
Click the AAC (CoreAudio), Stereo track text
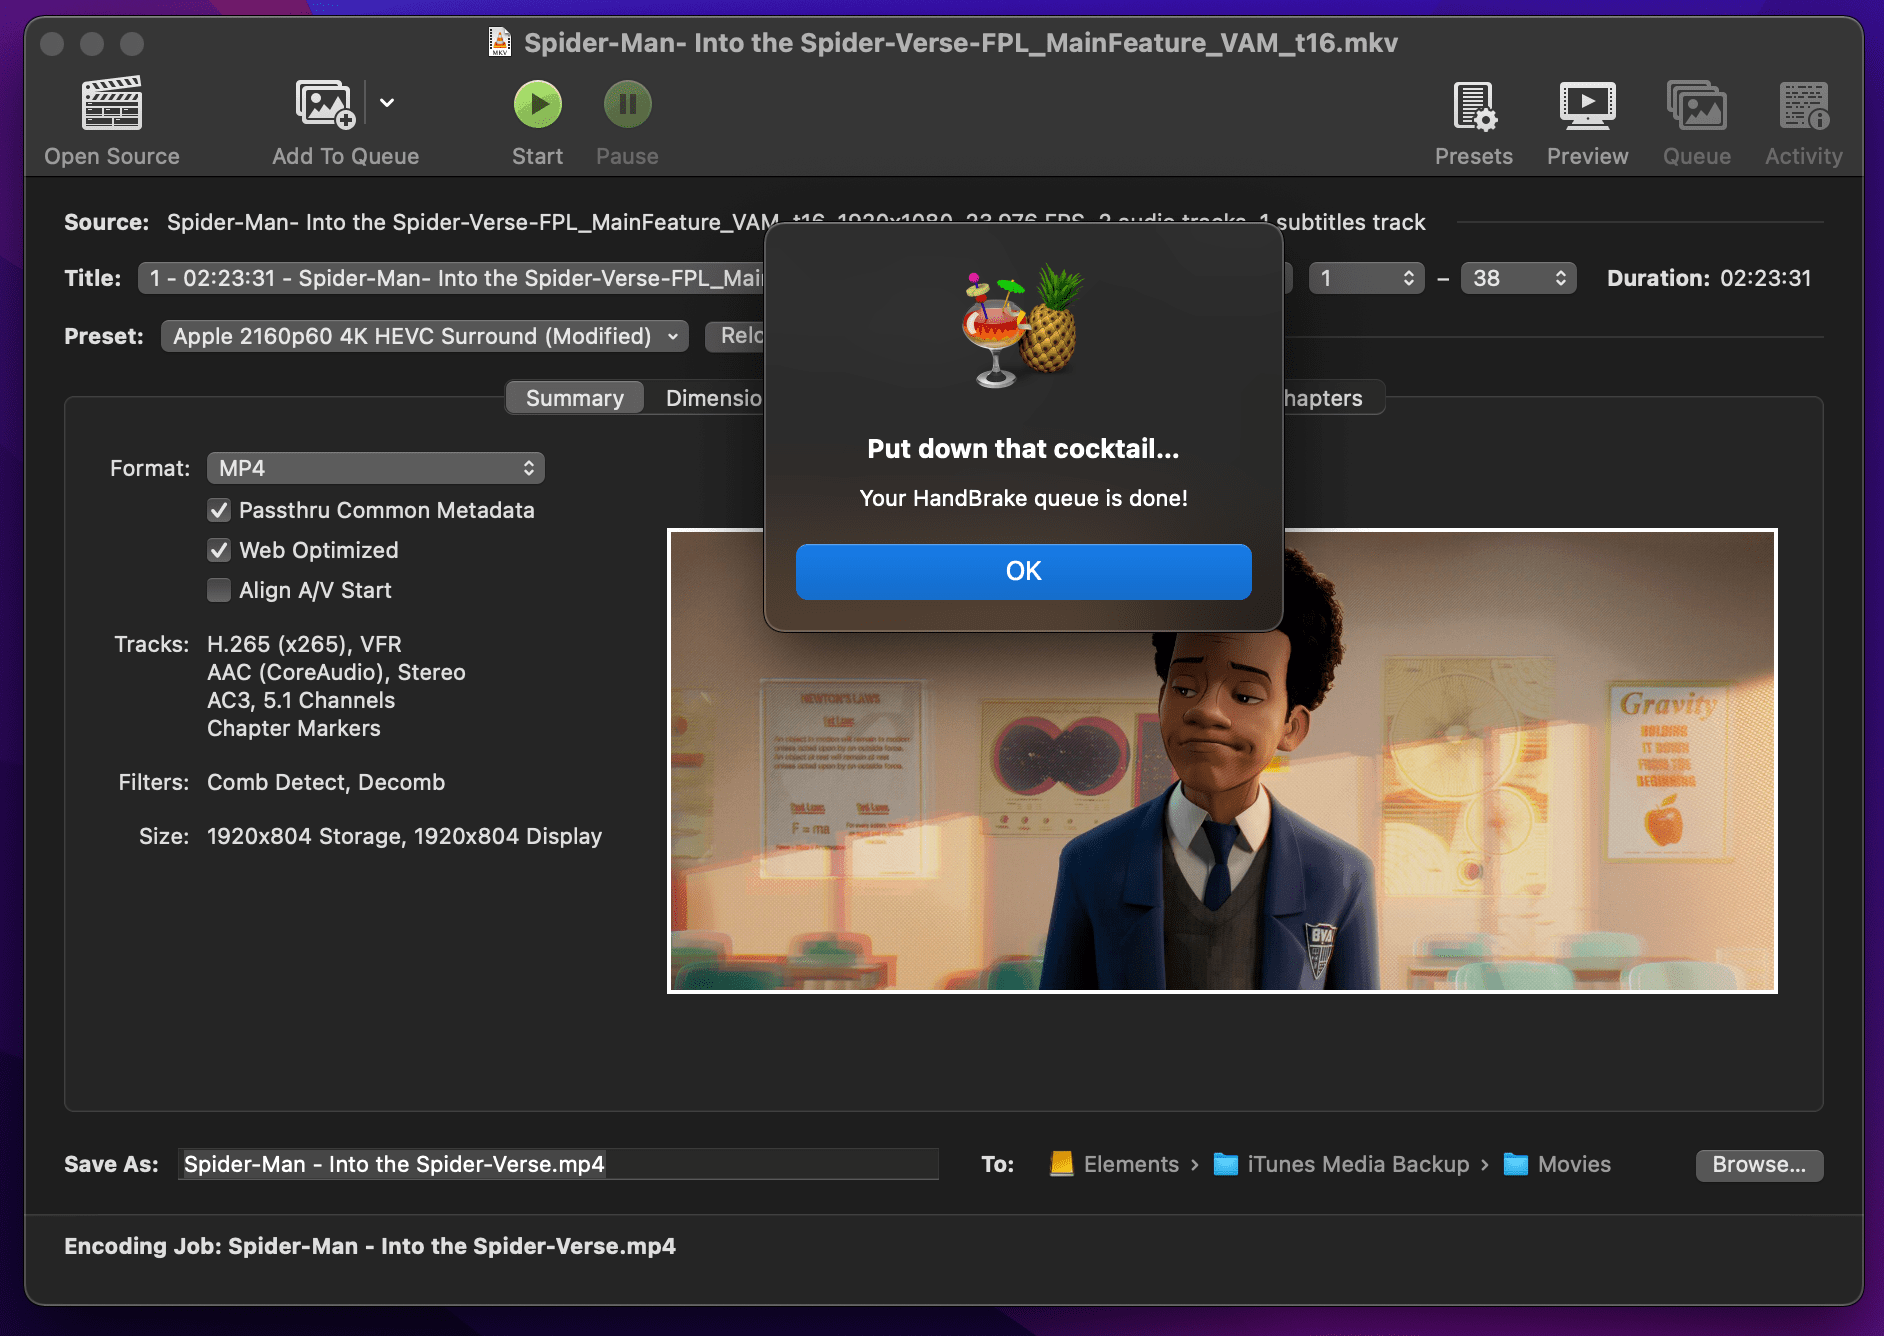[x=336, y=672]
